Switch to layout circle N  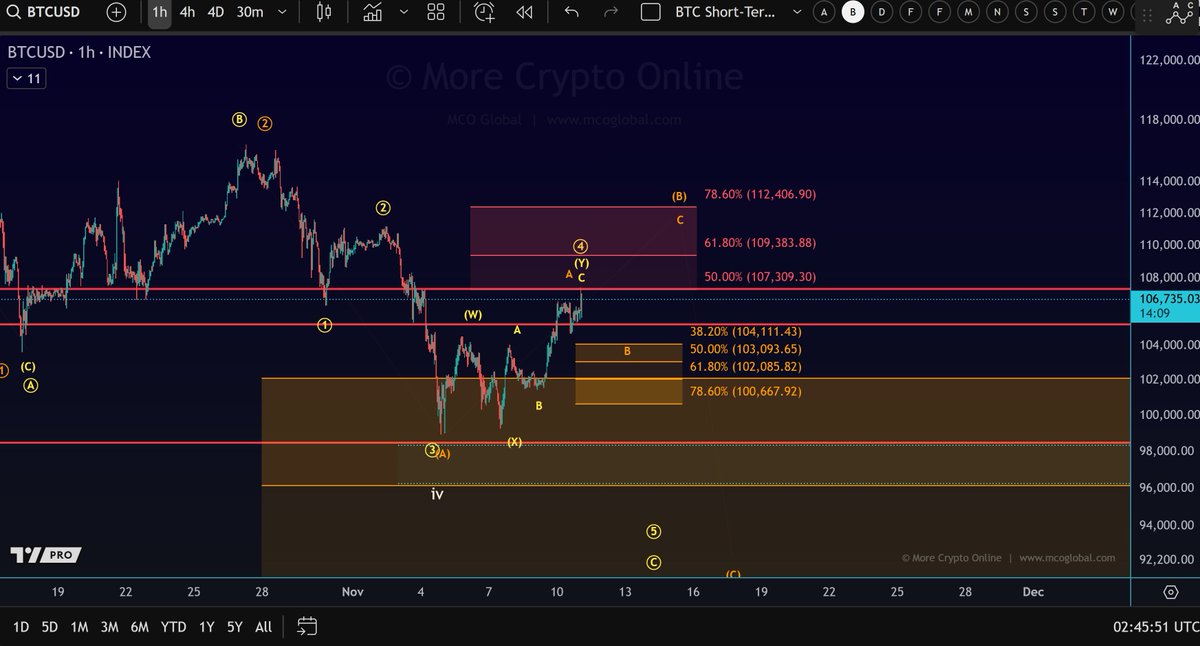(x=997, y=12)
